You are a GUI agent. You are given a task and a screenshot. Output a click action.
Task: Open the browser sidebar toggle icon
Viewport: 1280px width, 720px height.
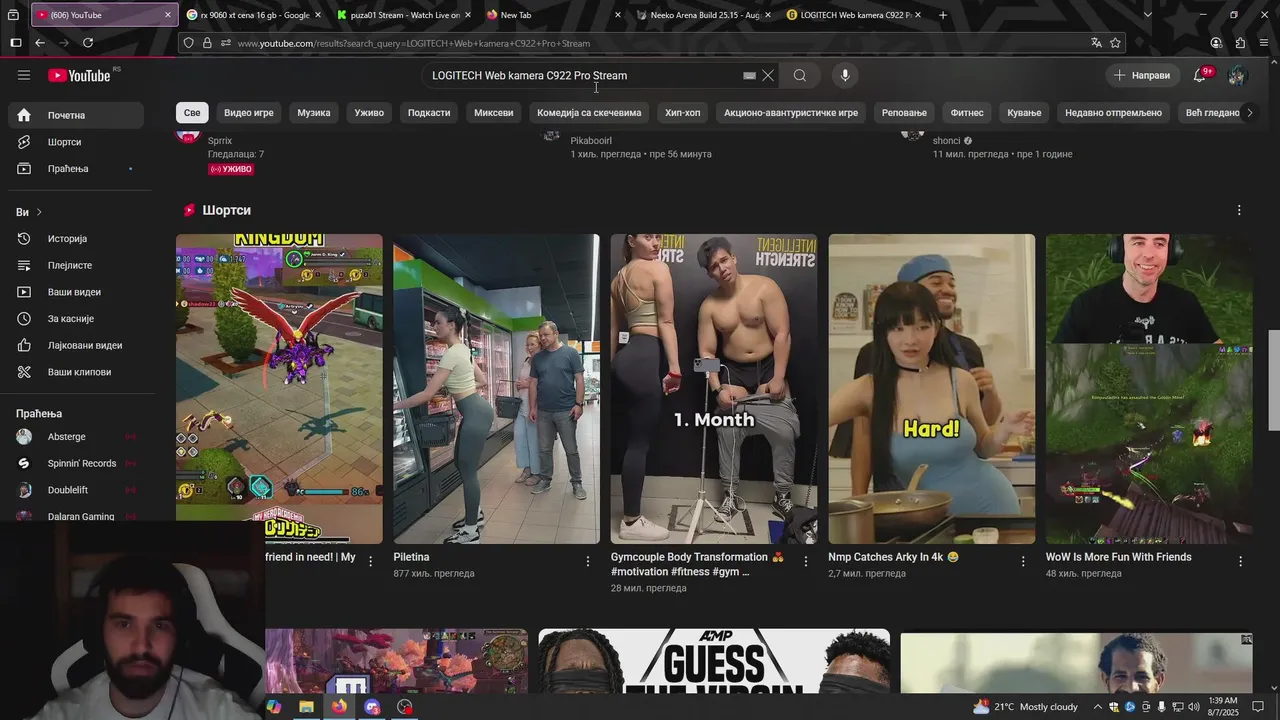(15, 43)
